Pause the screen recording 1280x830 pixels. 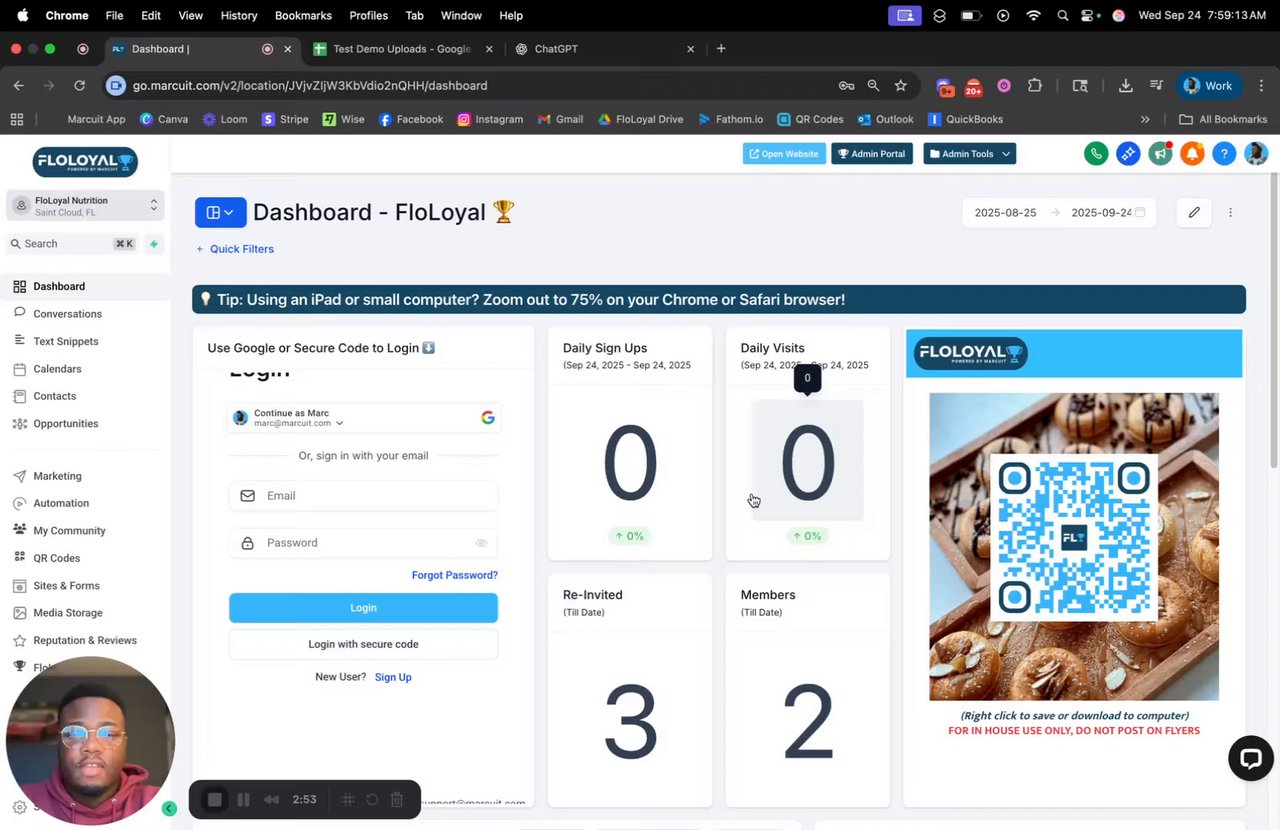[x=243, y=799]
